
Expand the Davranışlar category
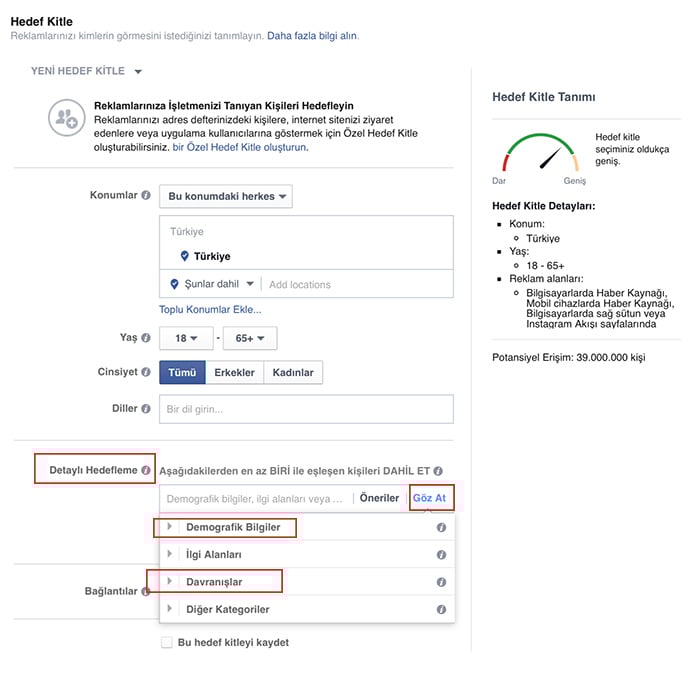(x=170, y=581)
